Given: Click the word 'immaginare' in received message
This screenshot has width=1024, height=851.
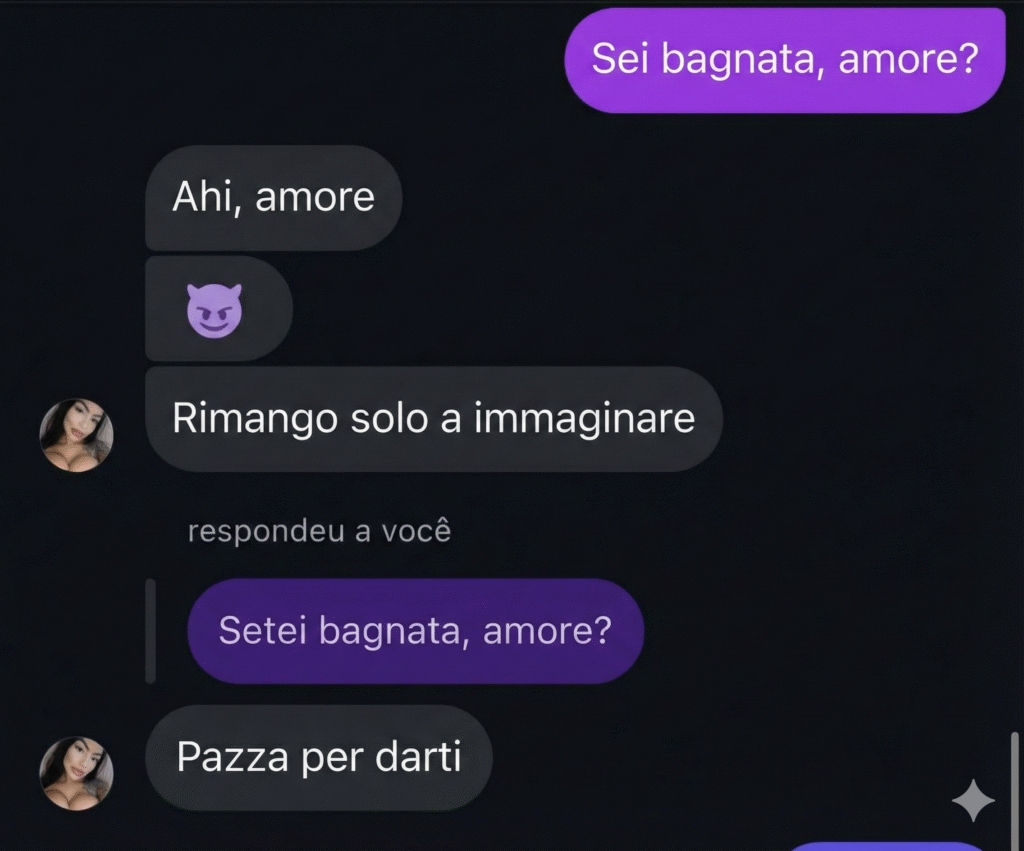Looking at the screenshot, I should [584, 419].
